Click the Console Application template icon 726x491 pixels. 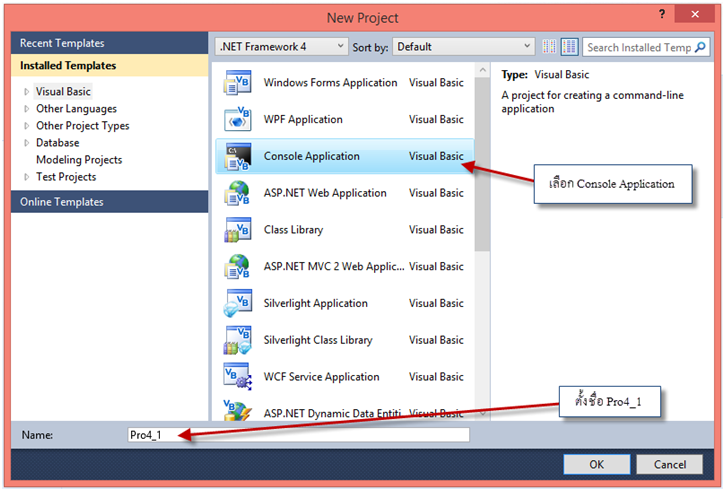point(238,156)
